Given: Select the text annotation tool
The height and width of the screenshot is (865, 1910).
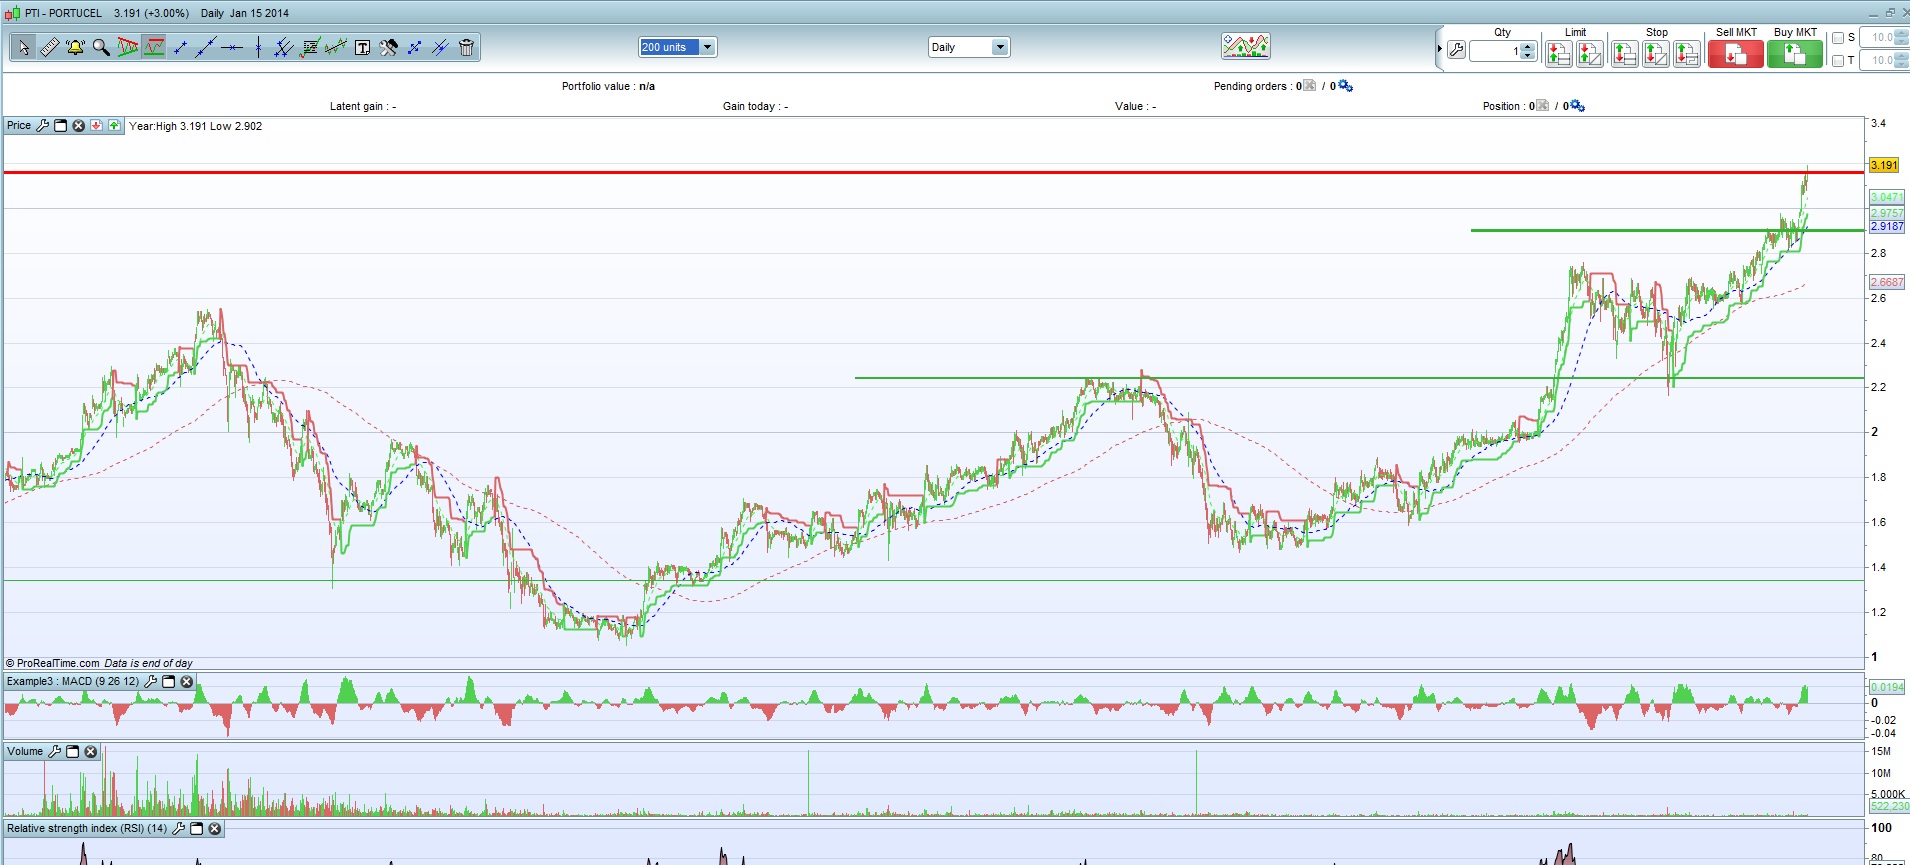Looking at the screenshot, I should click(x=362, y=47).
